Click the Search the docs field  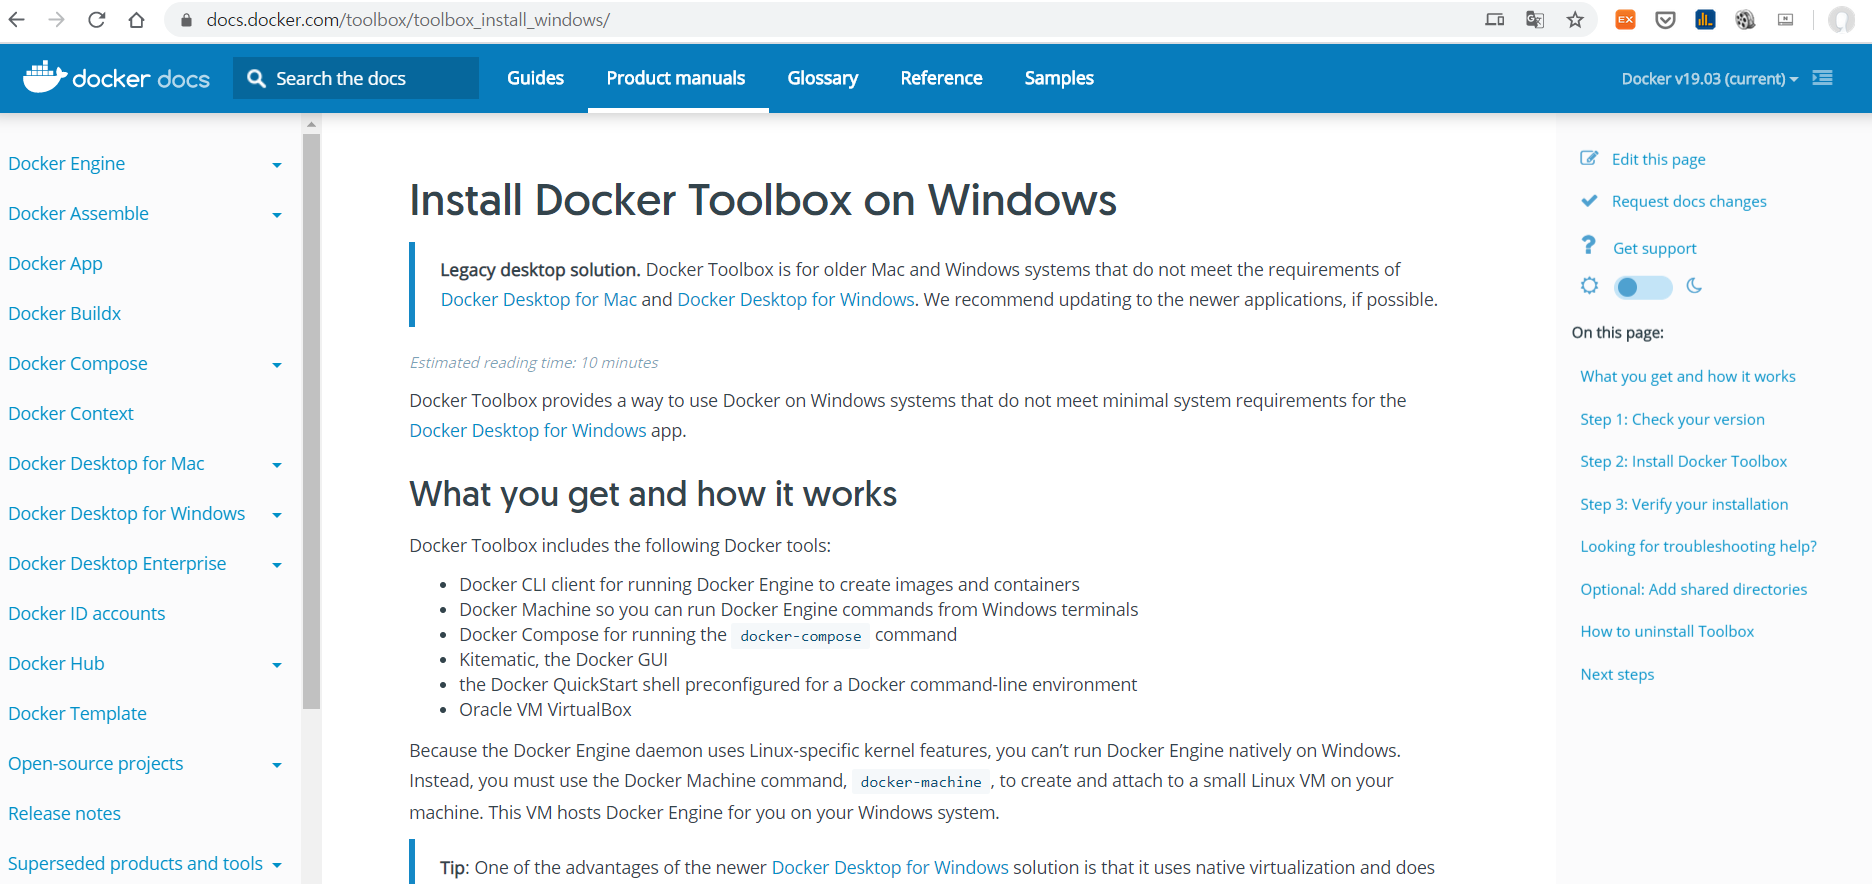click(x=356, y=78)
